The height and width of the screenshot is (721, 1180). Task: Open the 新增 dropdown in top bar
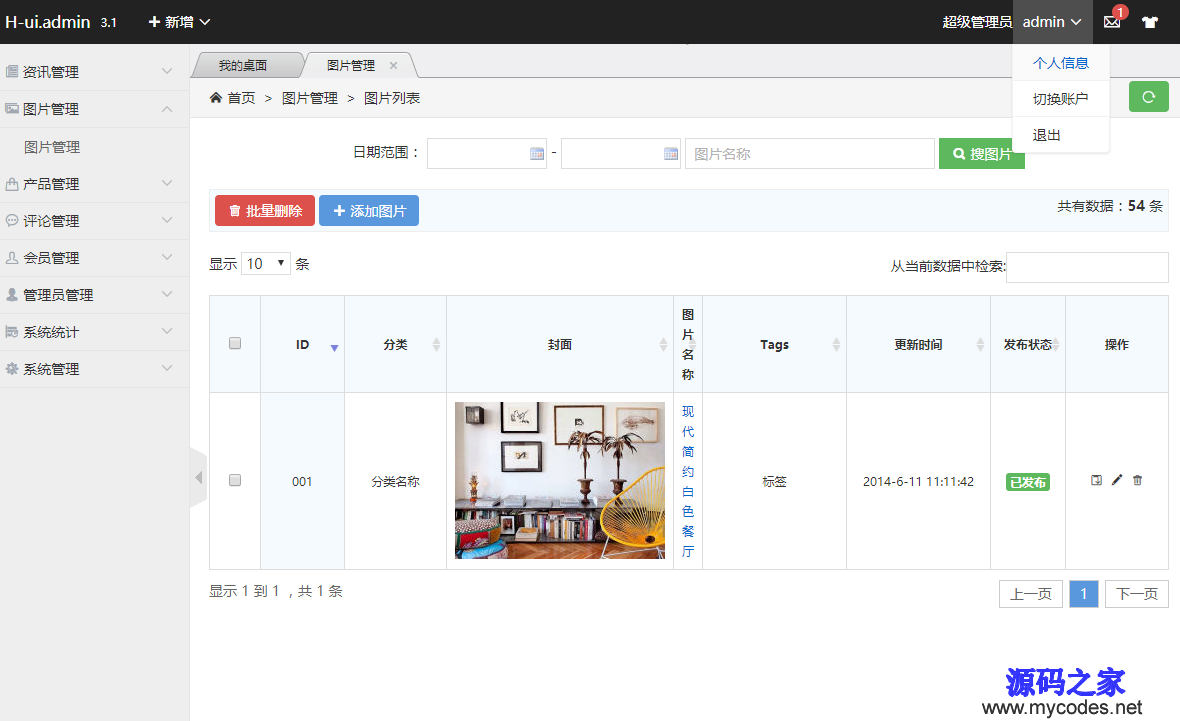pos(179,22)
